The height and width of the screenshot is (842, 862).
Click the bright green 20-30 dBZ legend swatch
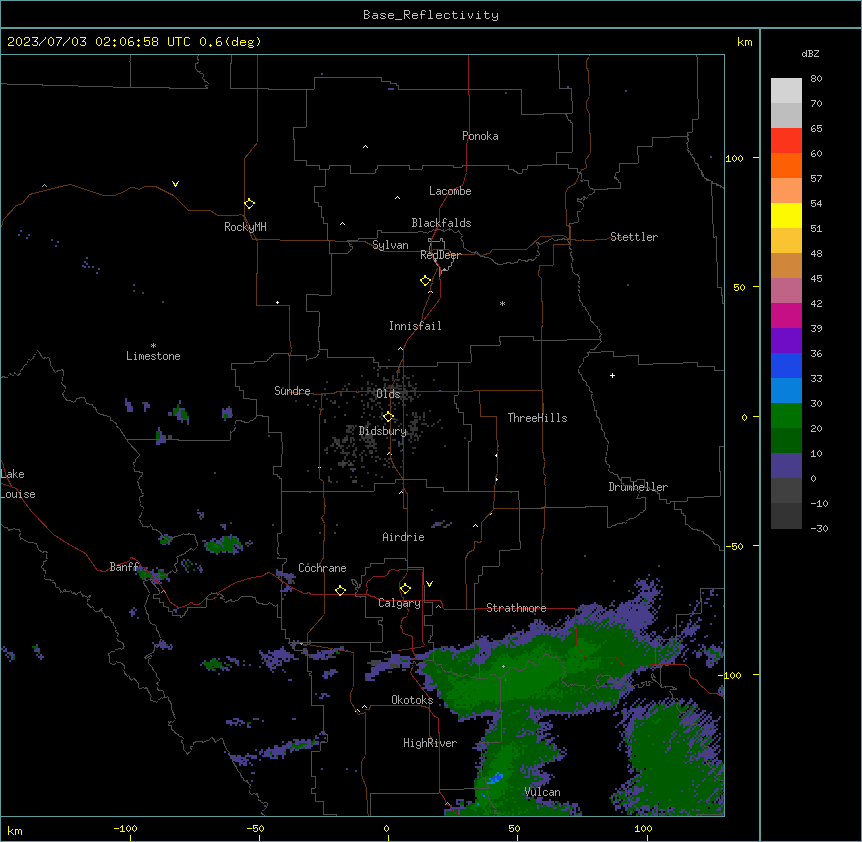(x=786, y=416)
